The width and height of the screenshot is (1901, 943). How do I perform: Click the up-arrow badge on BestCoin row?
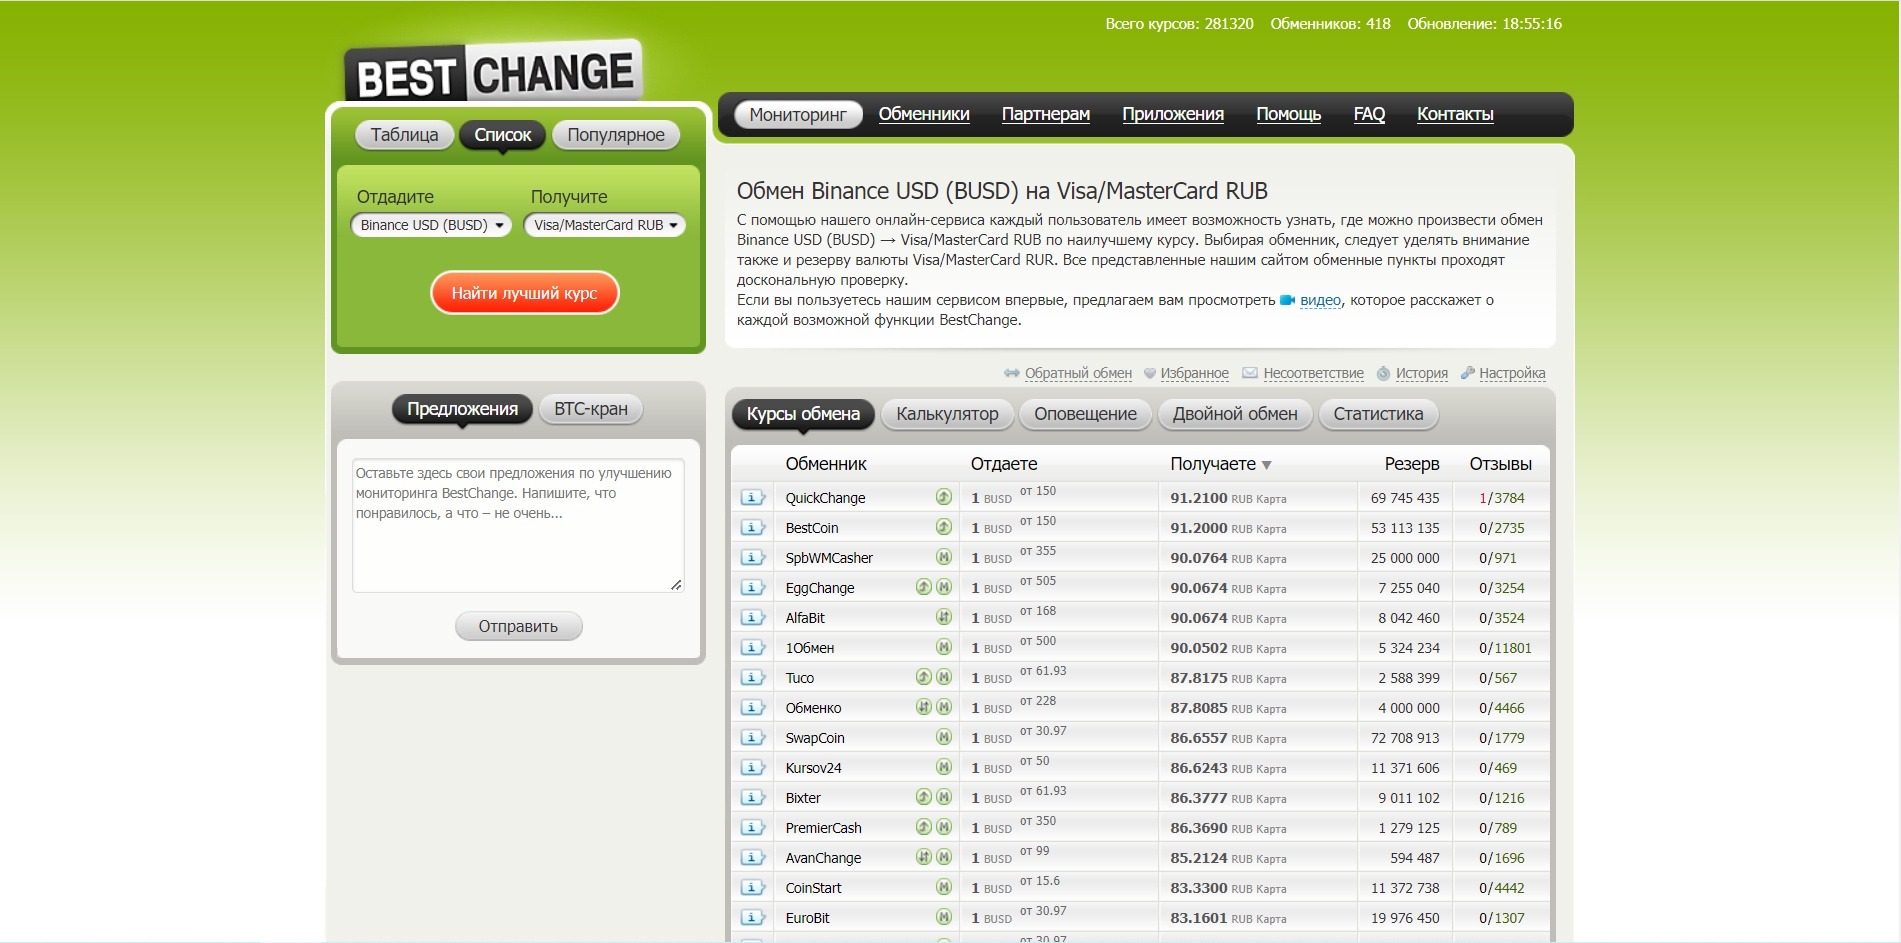point(943,527)
